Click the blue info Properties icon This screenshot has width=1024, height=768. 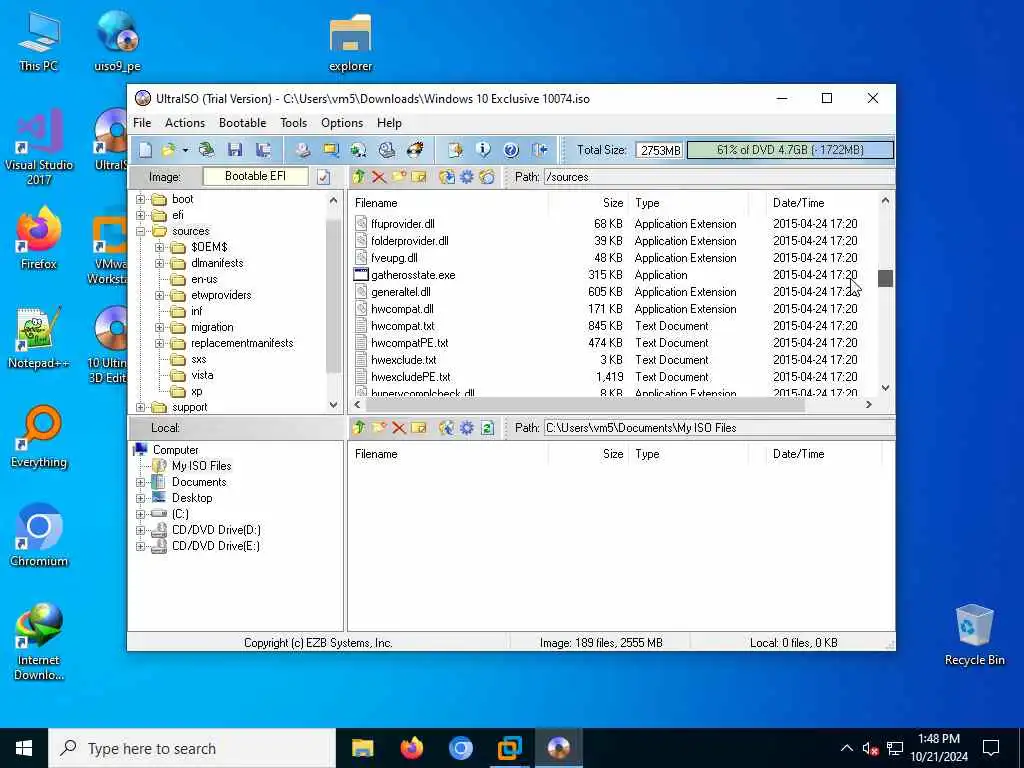(483, 150)
